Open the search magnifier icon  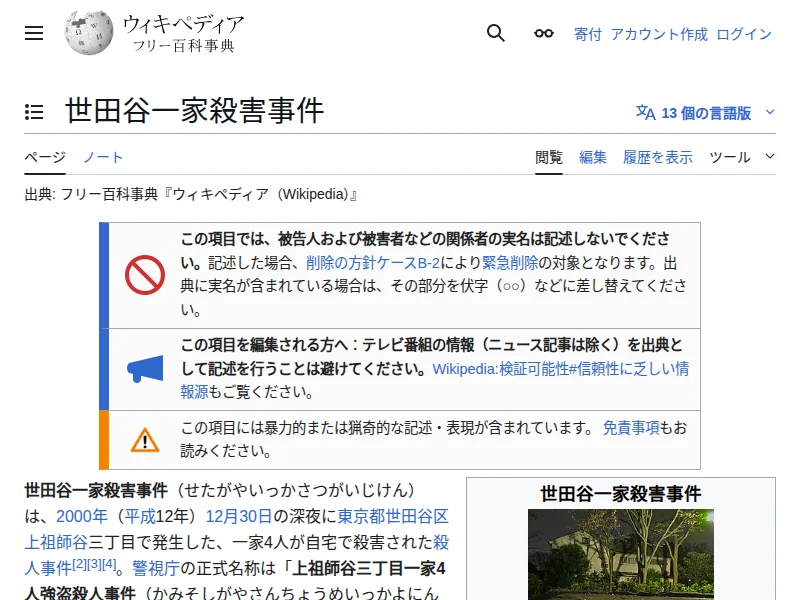tap(496, 33)
